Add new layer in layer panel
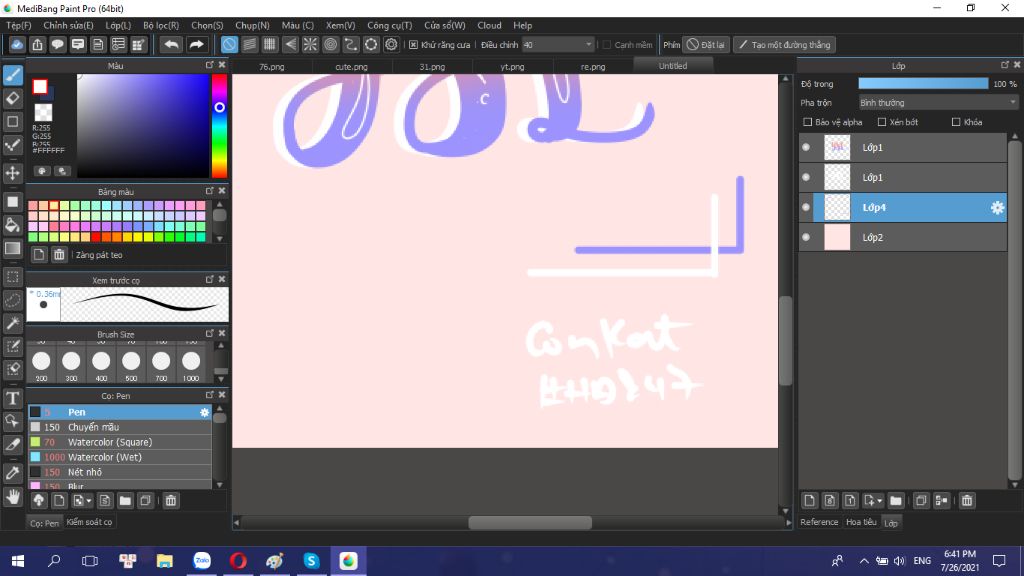This screenshot has height=576, width=1024. [810, 501]
